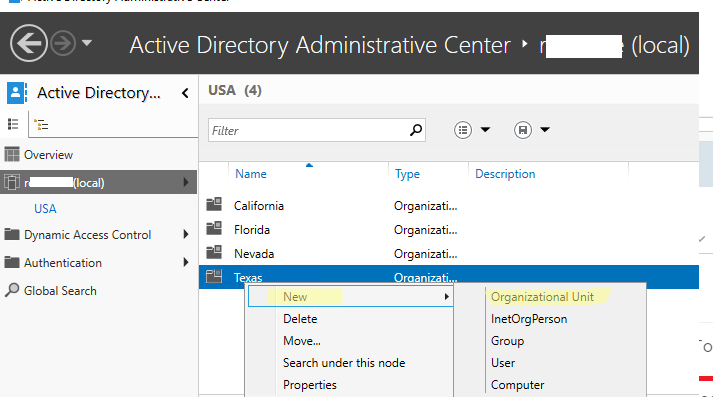The height and width of the screenshot is (397, 713).
Task: Choose Move... from context menu
Action: [x=302, y=341]
